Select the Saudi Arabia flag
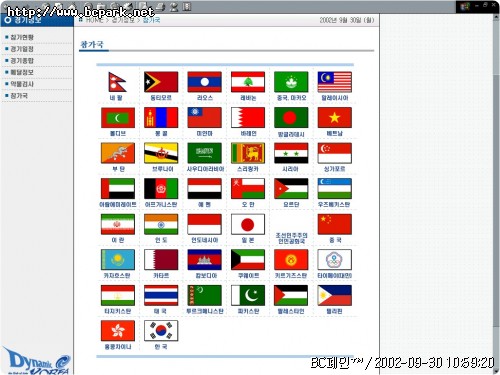Screen dimensions: 500x375 204,153
